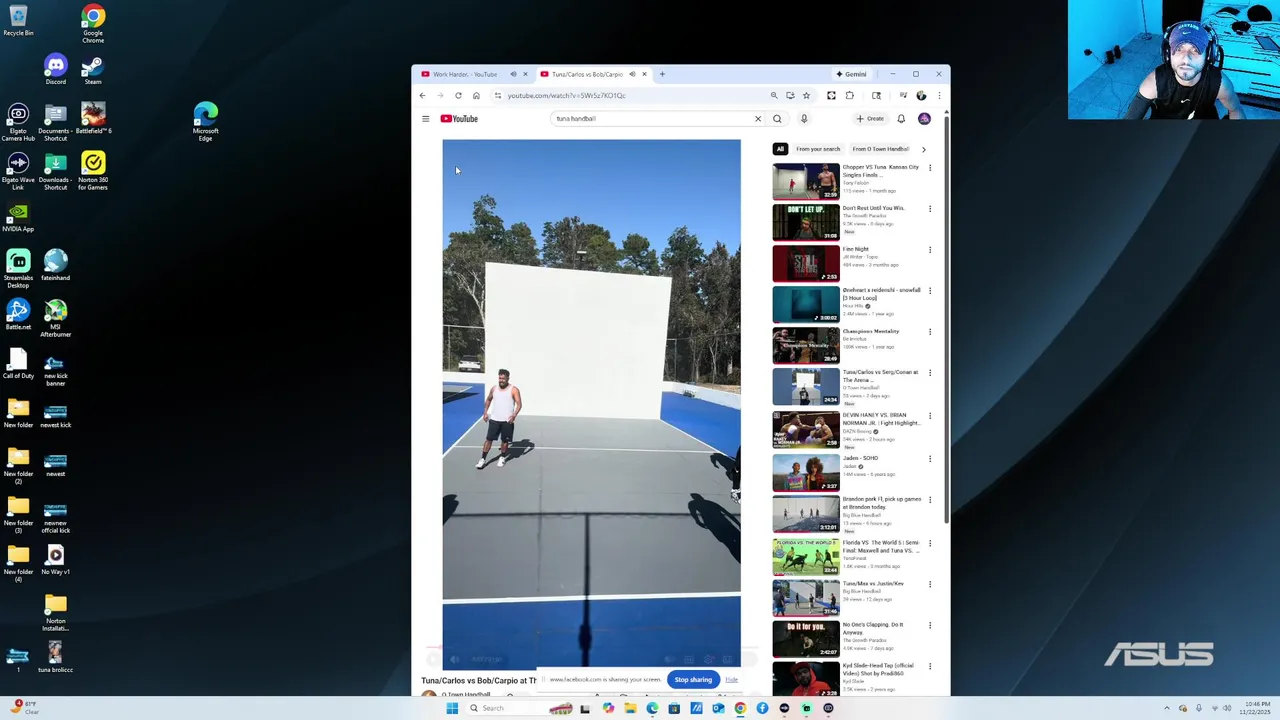Open Outlook from taskbar
The height and width of the screenshot is (720, 1280).
tap(718, 708)
